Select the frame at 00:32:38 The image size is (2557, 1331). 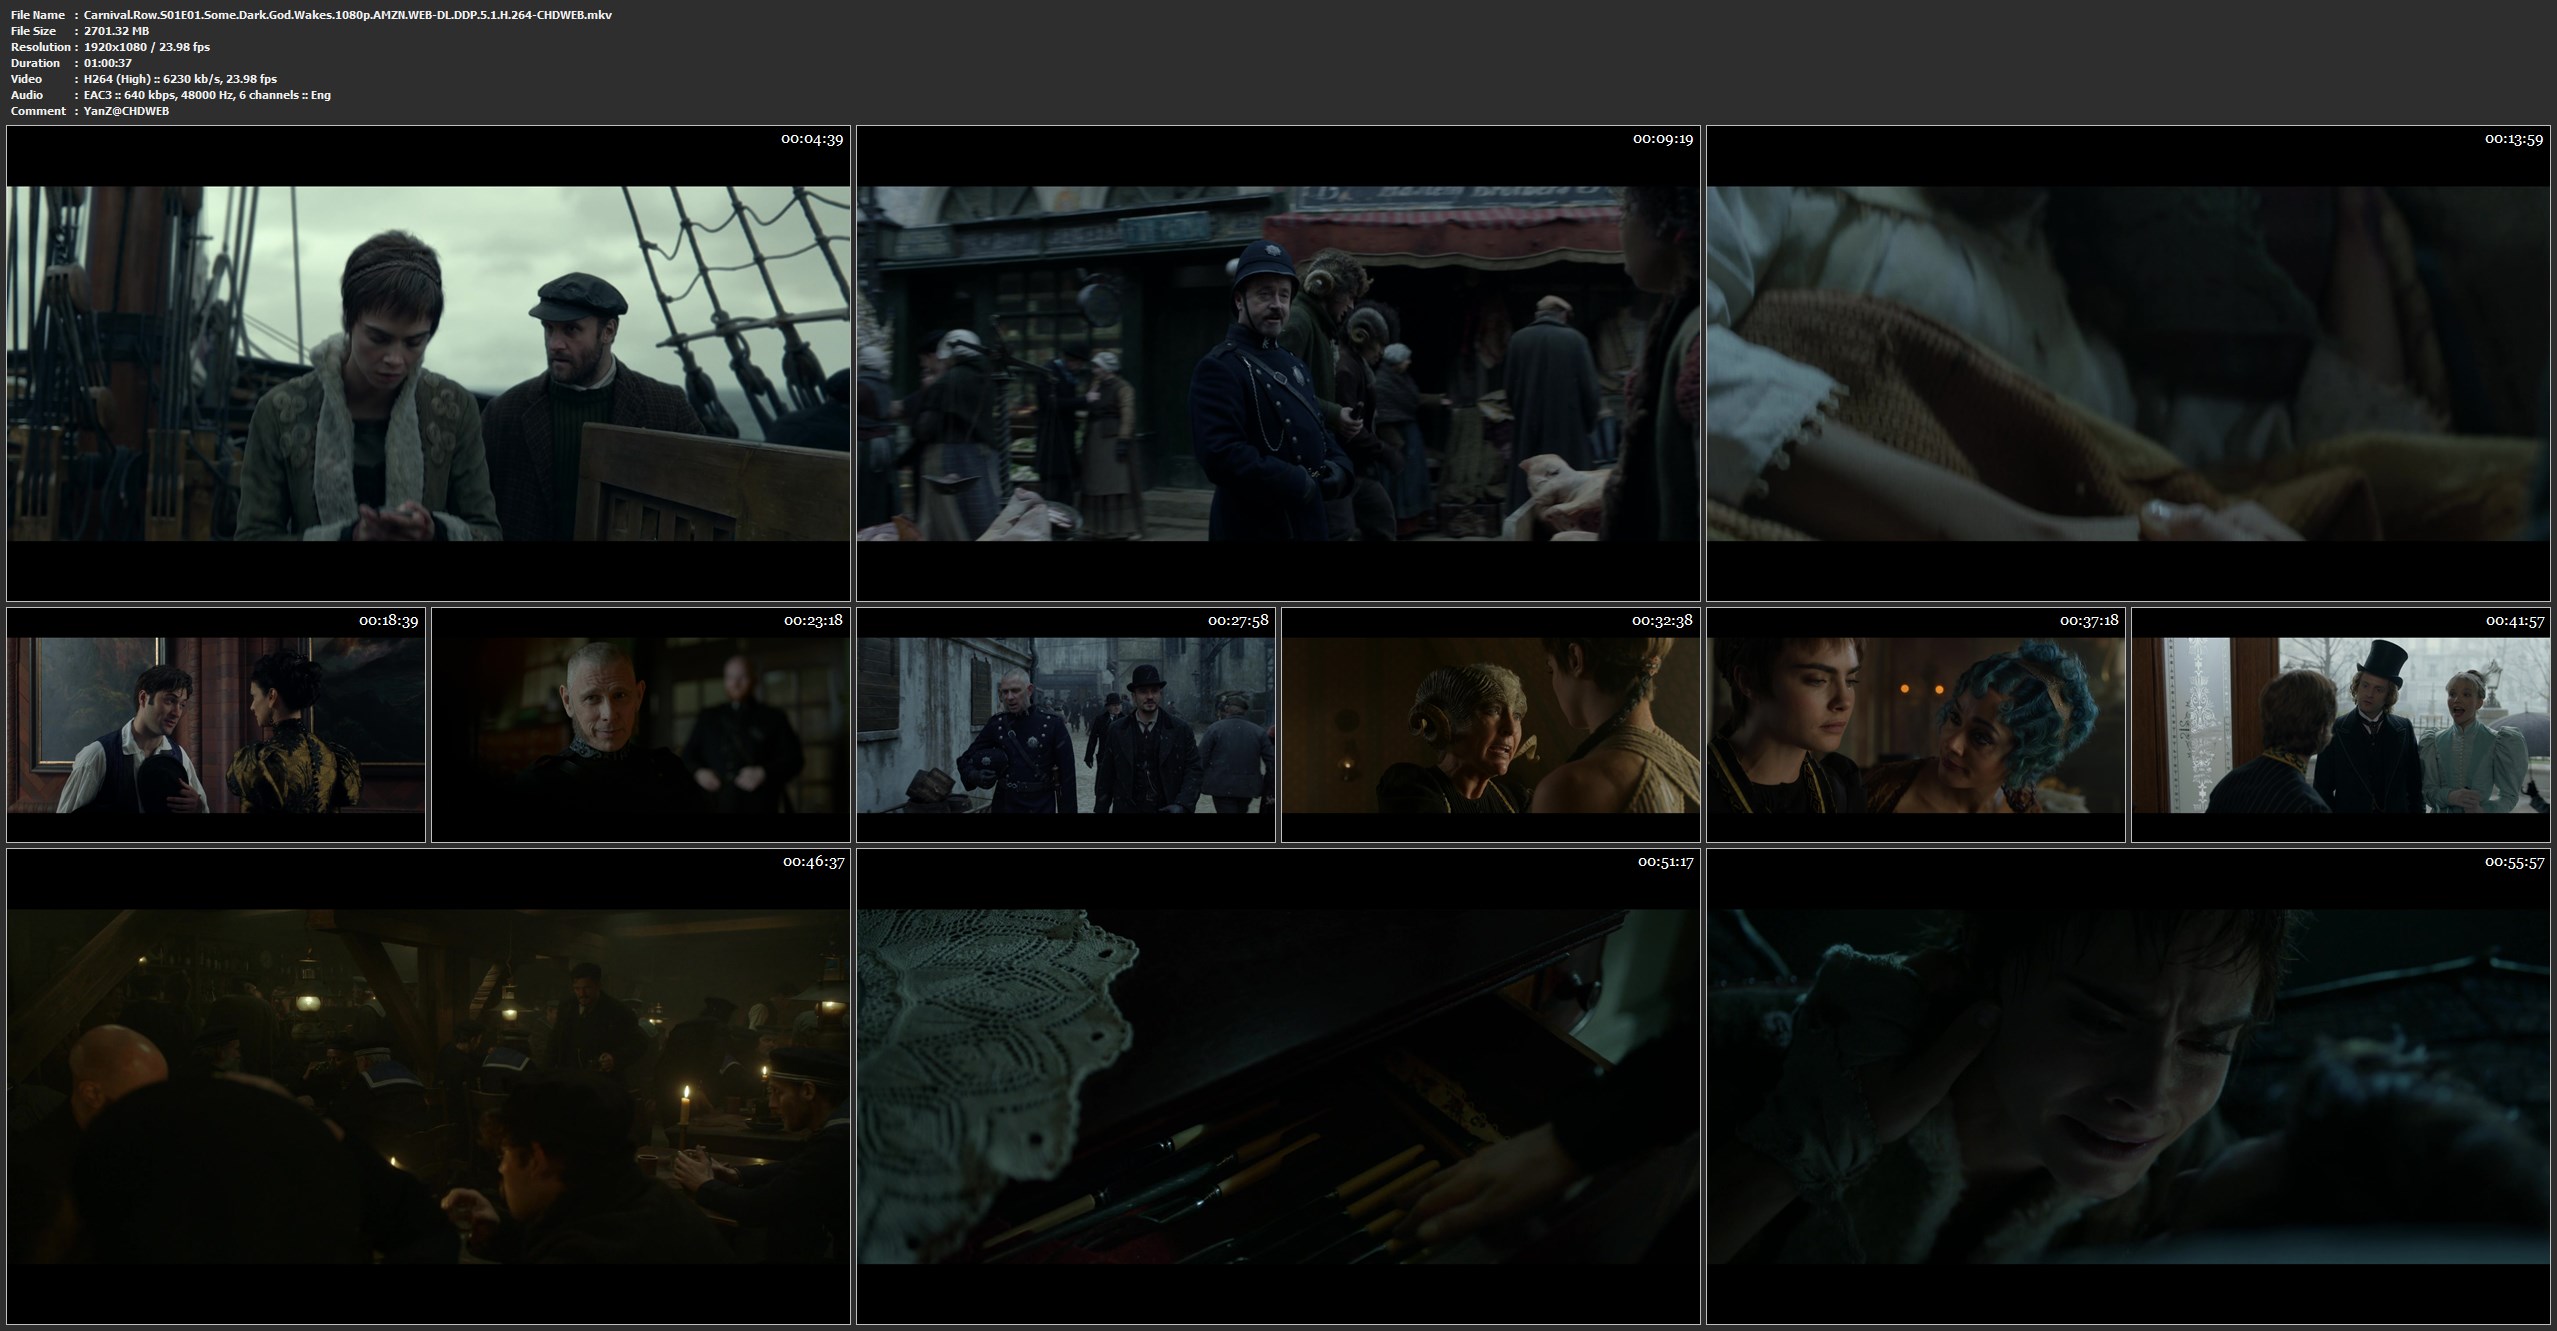[1491, 725]
